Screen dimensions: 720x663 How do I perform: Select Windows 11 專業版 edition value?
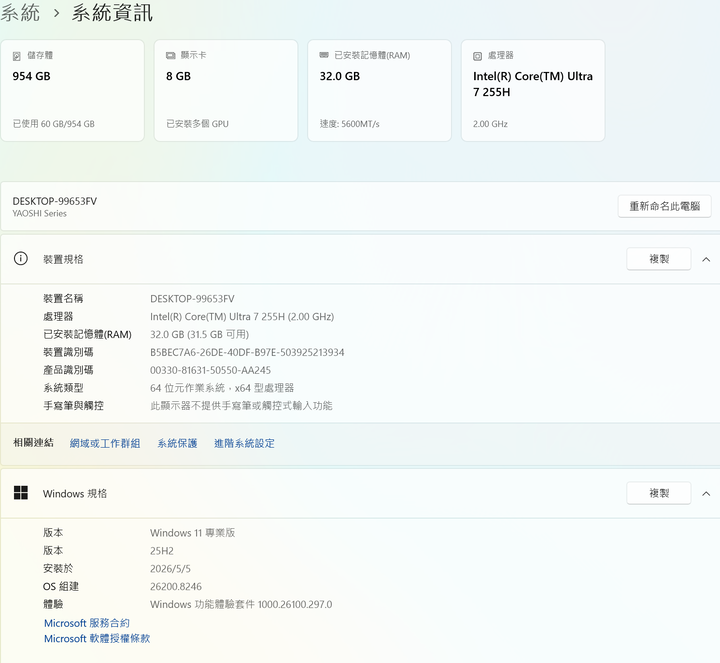pos(192,533)
